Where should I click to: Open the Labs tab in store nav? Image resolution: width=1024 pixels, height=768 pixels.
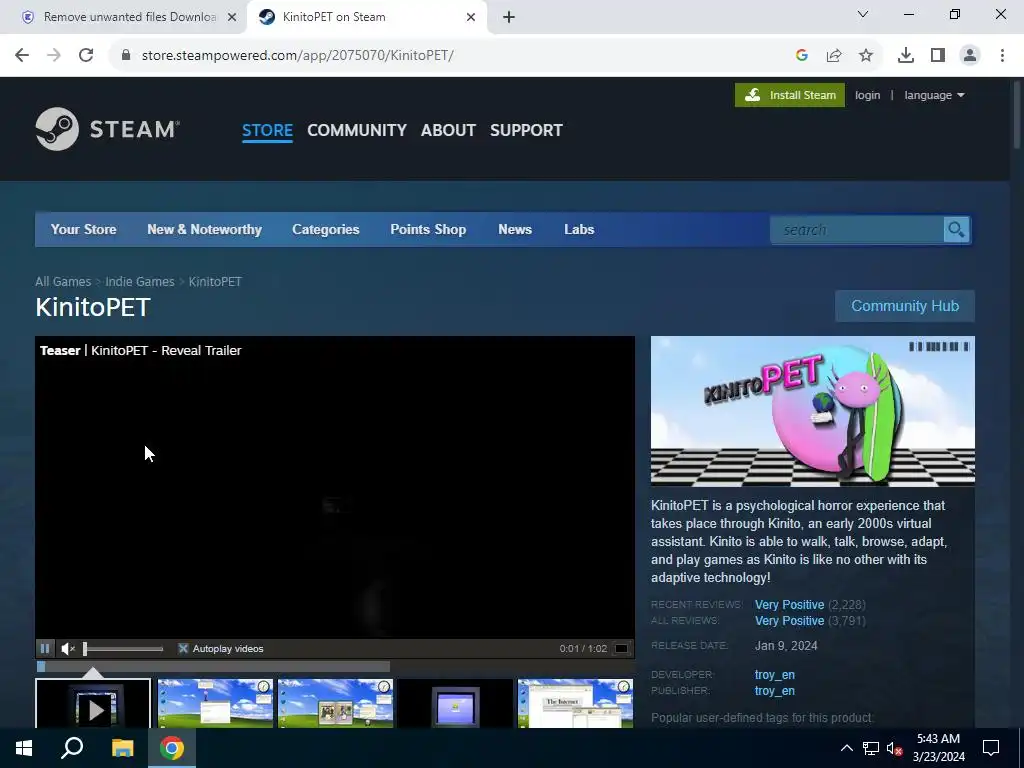(x=579, y=229)
